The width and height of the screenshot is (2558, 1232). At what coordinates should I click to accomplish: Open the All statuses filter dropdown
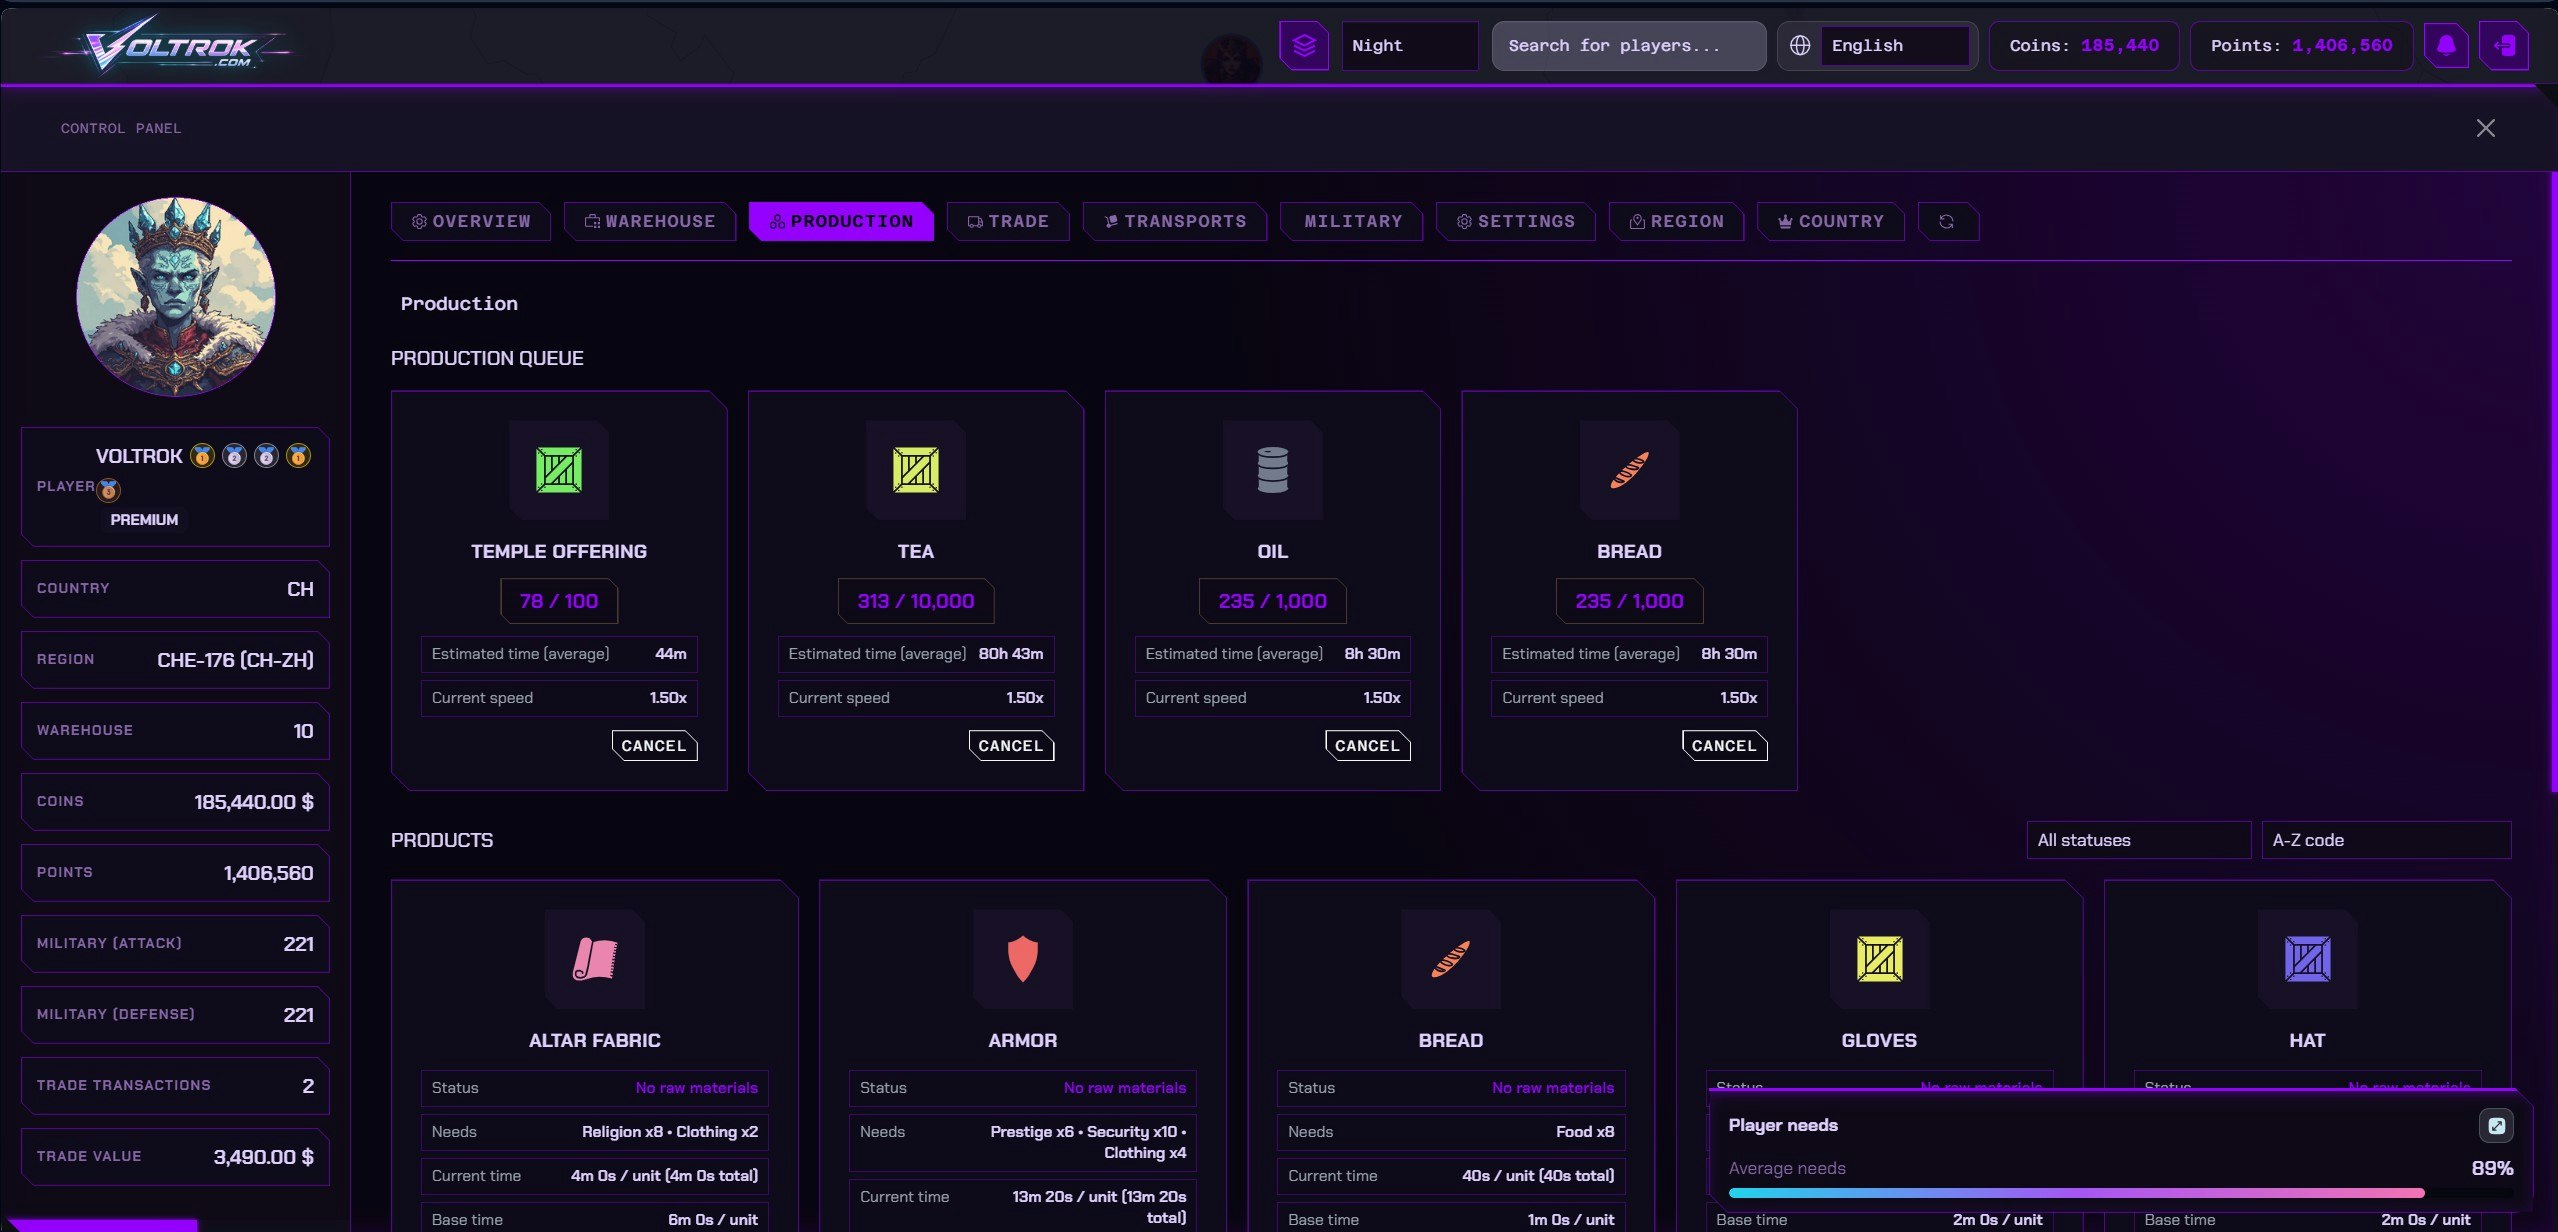[x=2137, y=840]
